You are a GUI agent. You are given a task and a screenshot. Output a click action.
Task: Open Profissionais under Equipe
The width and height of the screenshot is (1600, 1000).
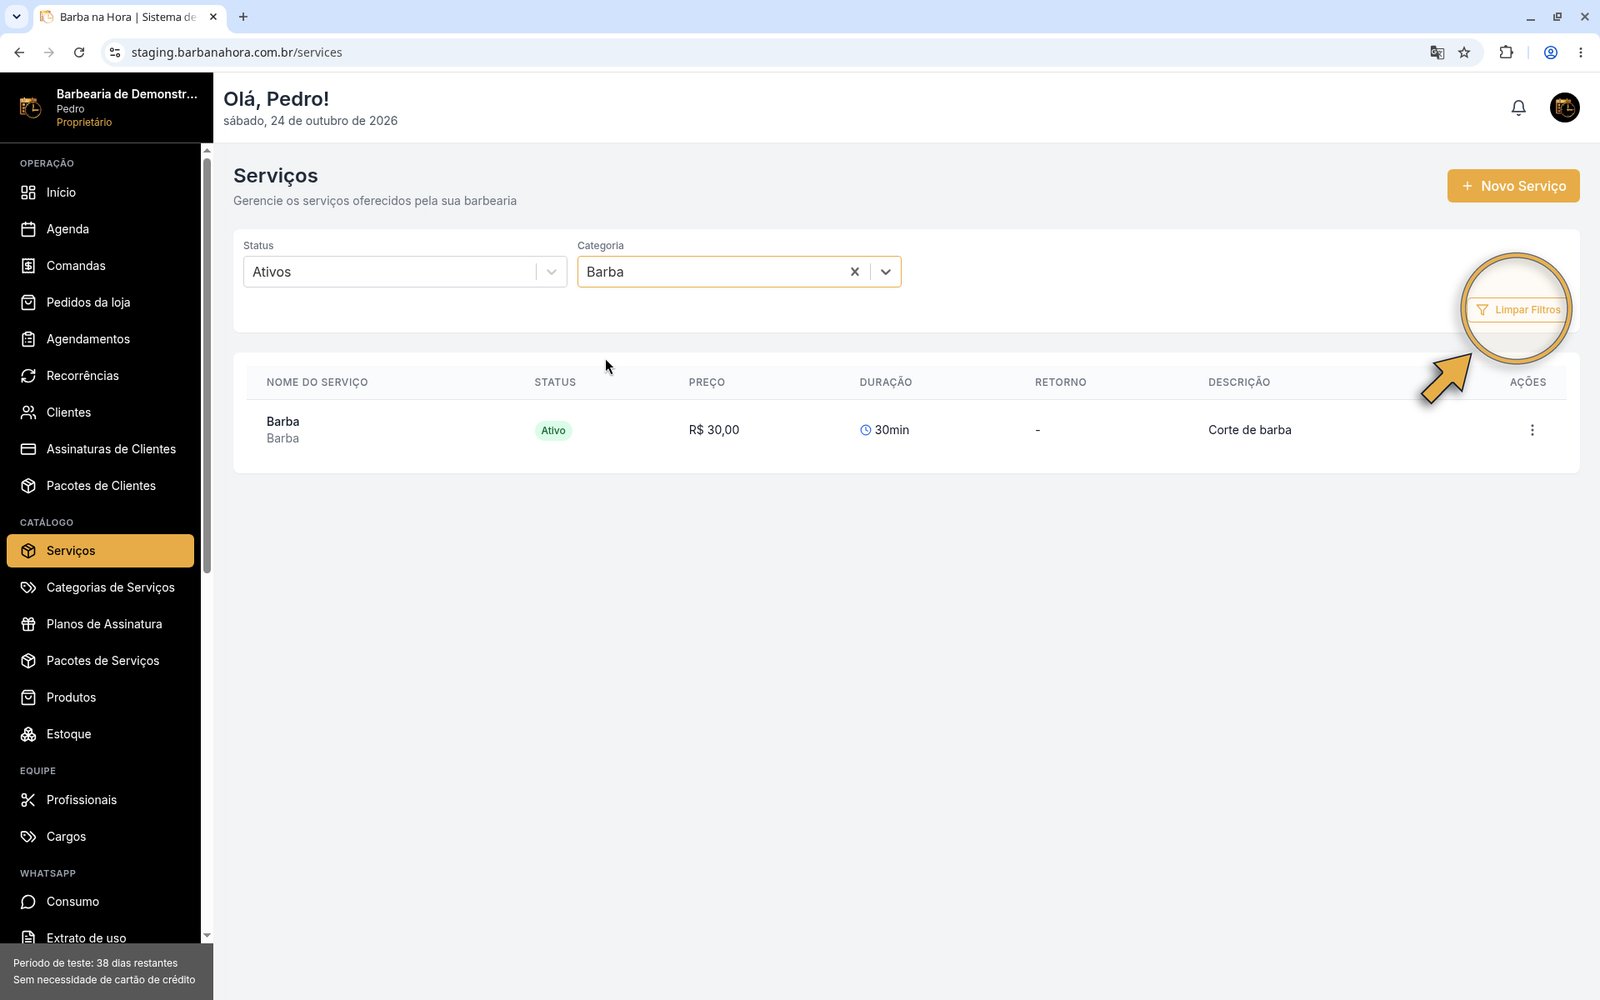pyautogui.click(x=100, y=800)
